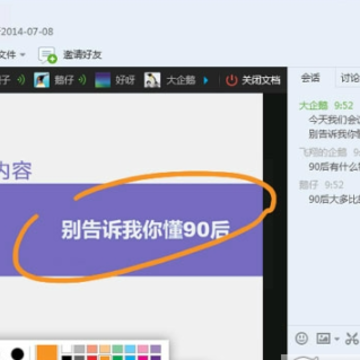Viewport: 360px width, 360px height.
Task: Select the 鹅仔 penguin avatar in participant bar
Action: [42, 80]
